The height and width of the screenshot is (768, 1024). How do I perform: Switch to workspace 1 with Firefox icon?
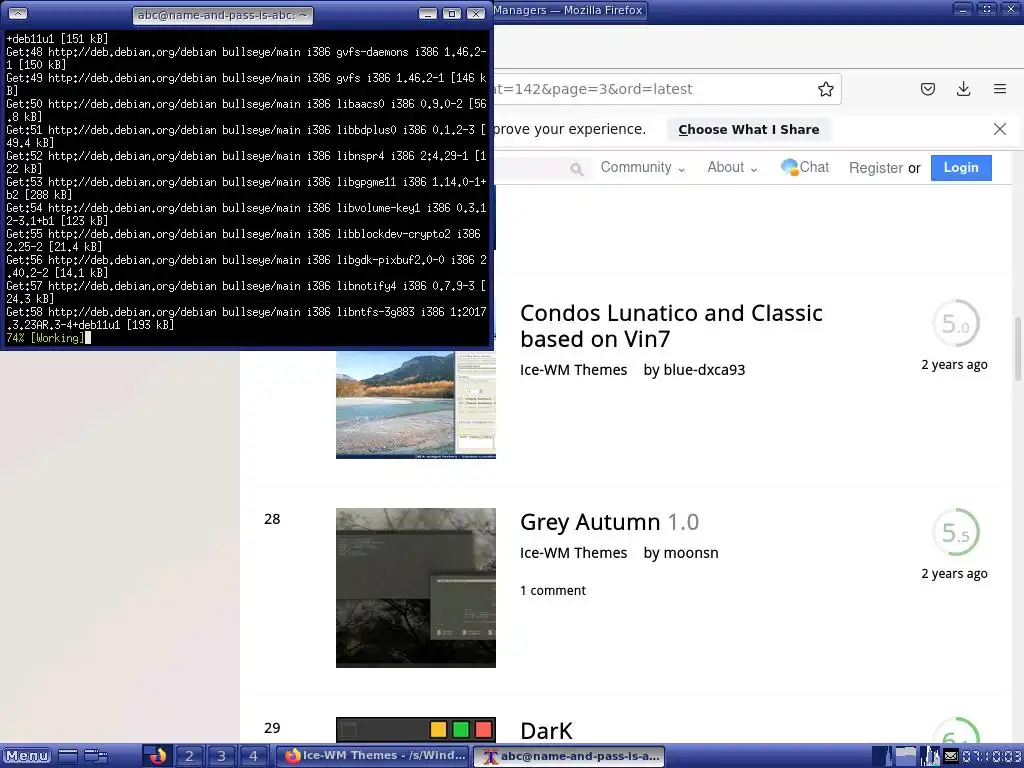click(157, 756)
